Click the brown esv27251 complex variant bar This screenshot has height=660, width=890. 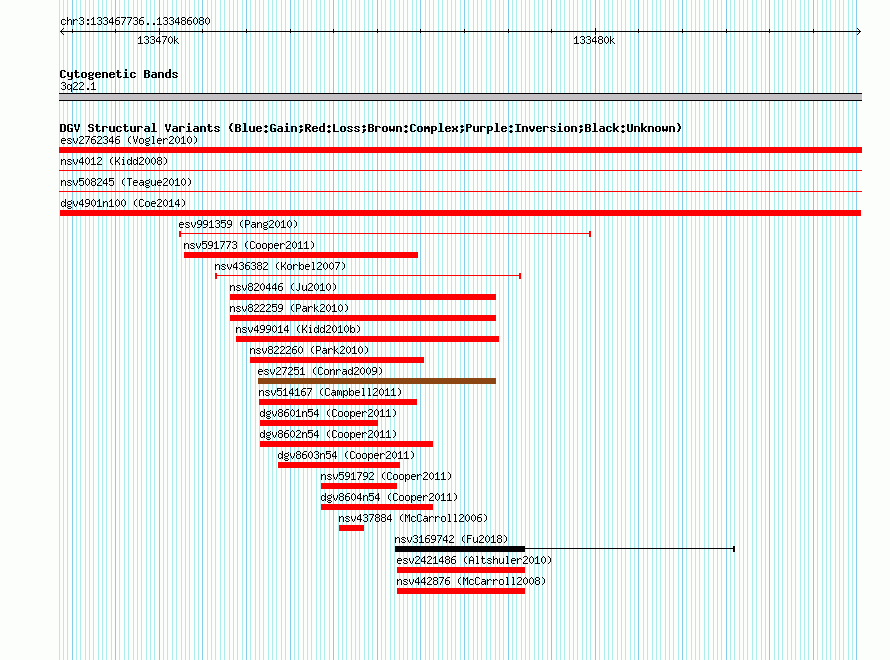click(377, 381)
